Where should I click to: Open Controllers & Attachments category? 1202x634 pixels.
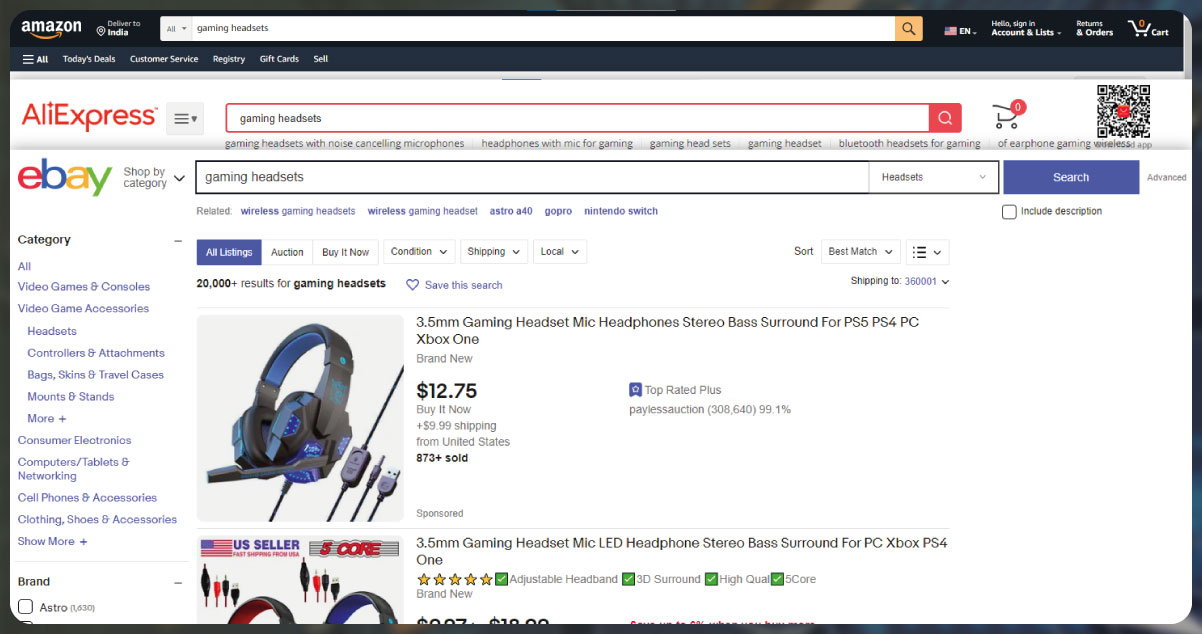coord(96,353)
